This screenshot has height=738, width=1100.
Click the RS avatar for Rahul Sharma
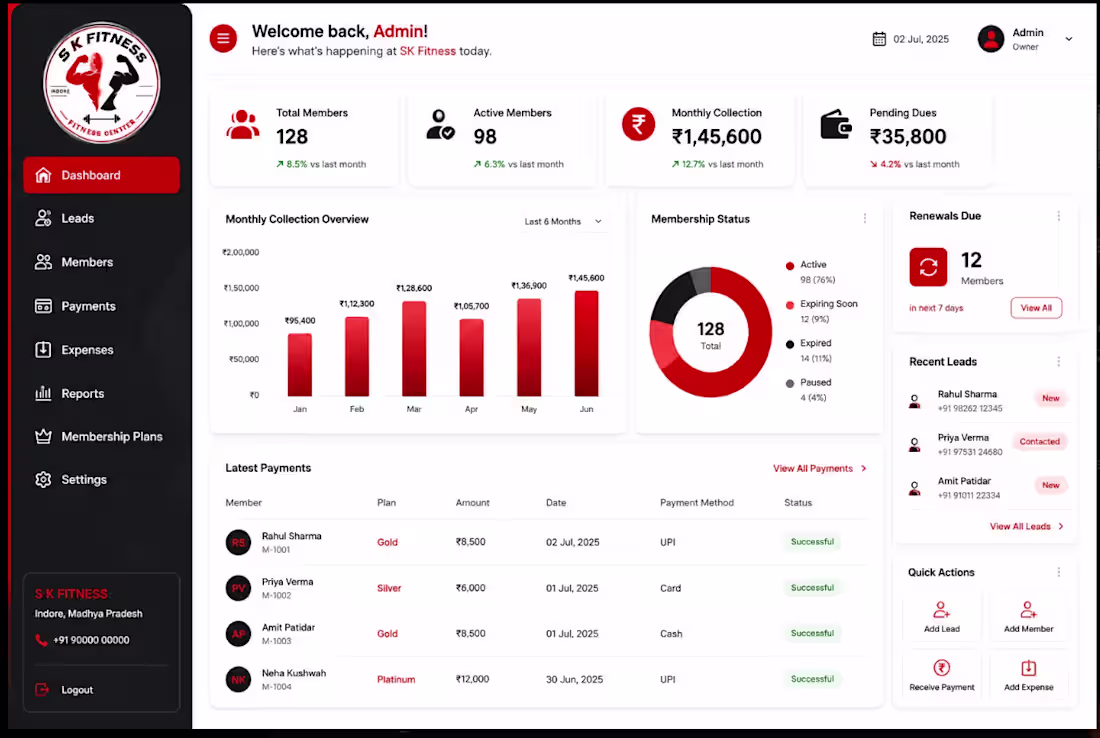click(239, 542)
